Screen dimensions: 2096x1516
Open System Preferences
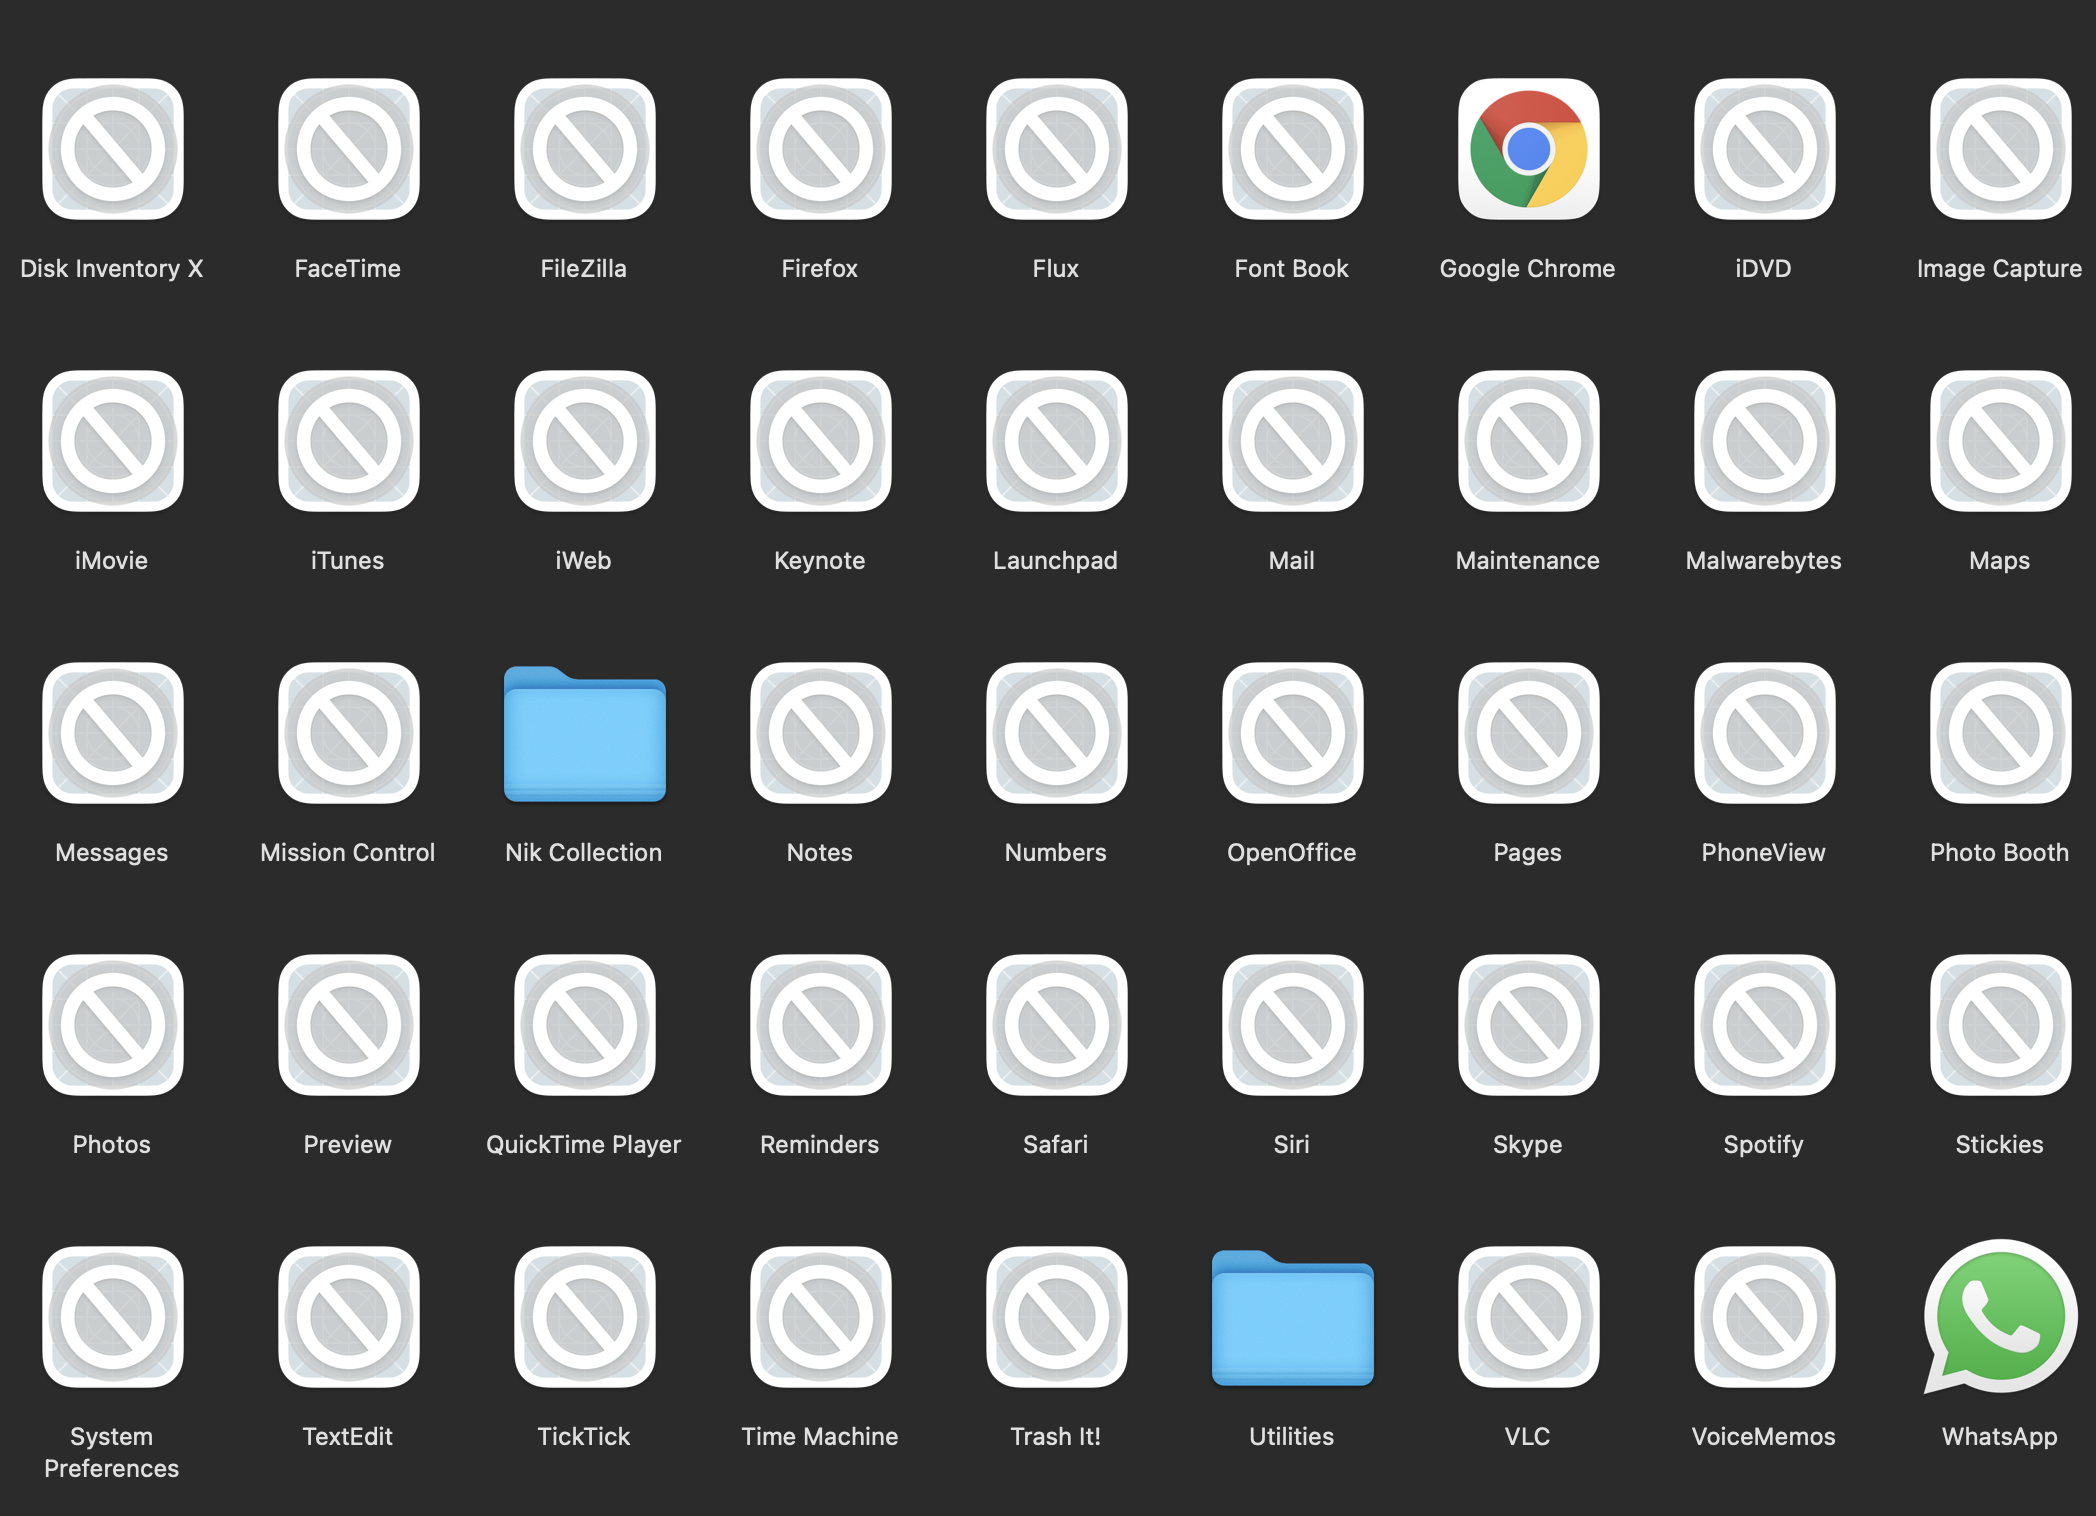112,1318
